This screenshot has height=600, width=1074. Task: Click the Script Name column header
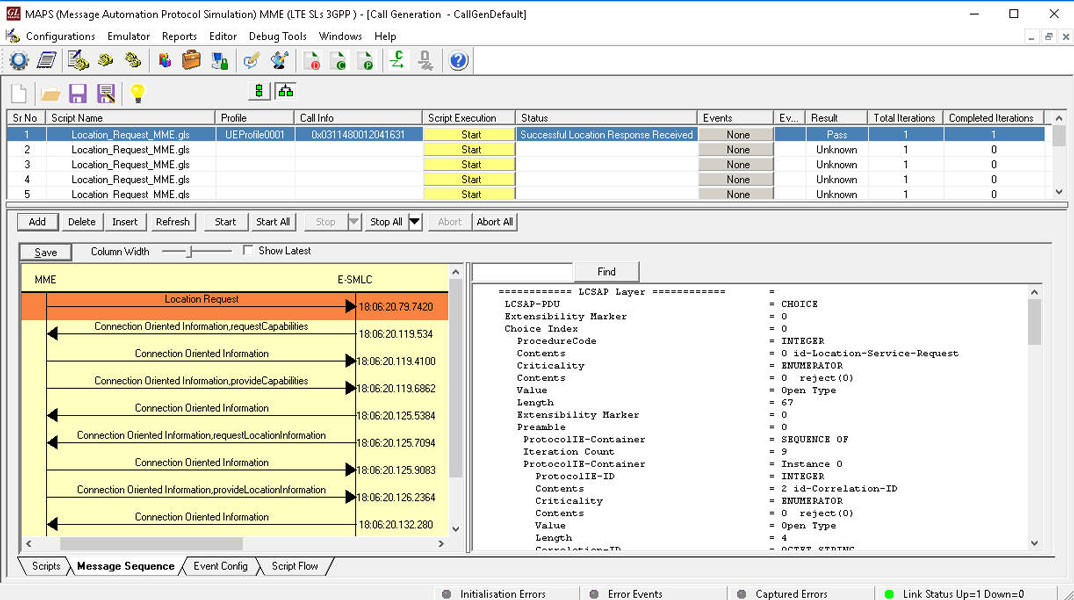coord(130,118)
